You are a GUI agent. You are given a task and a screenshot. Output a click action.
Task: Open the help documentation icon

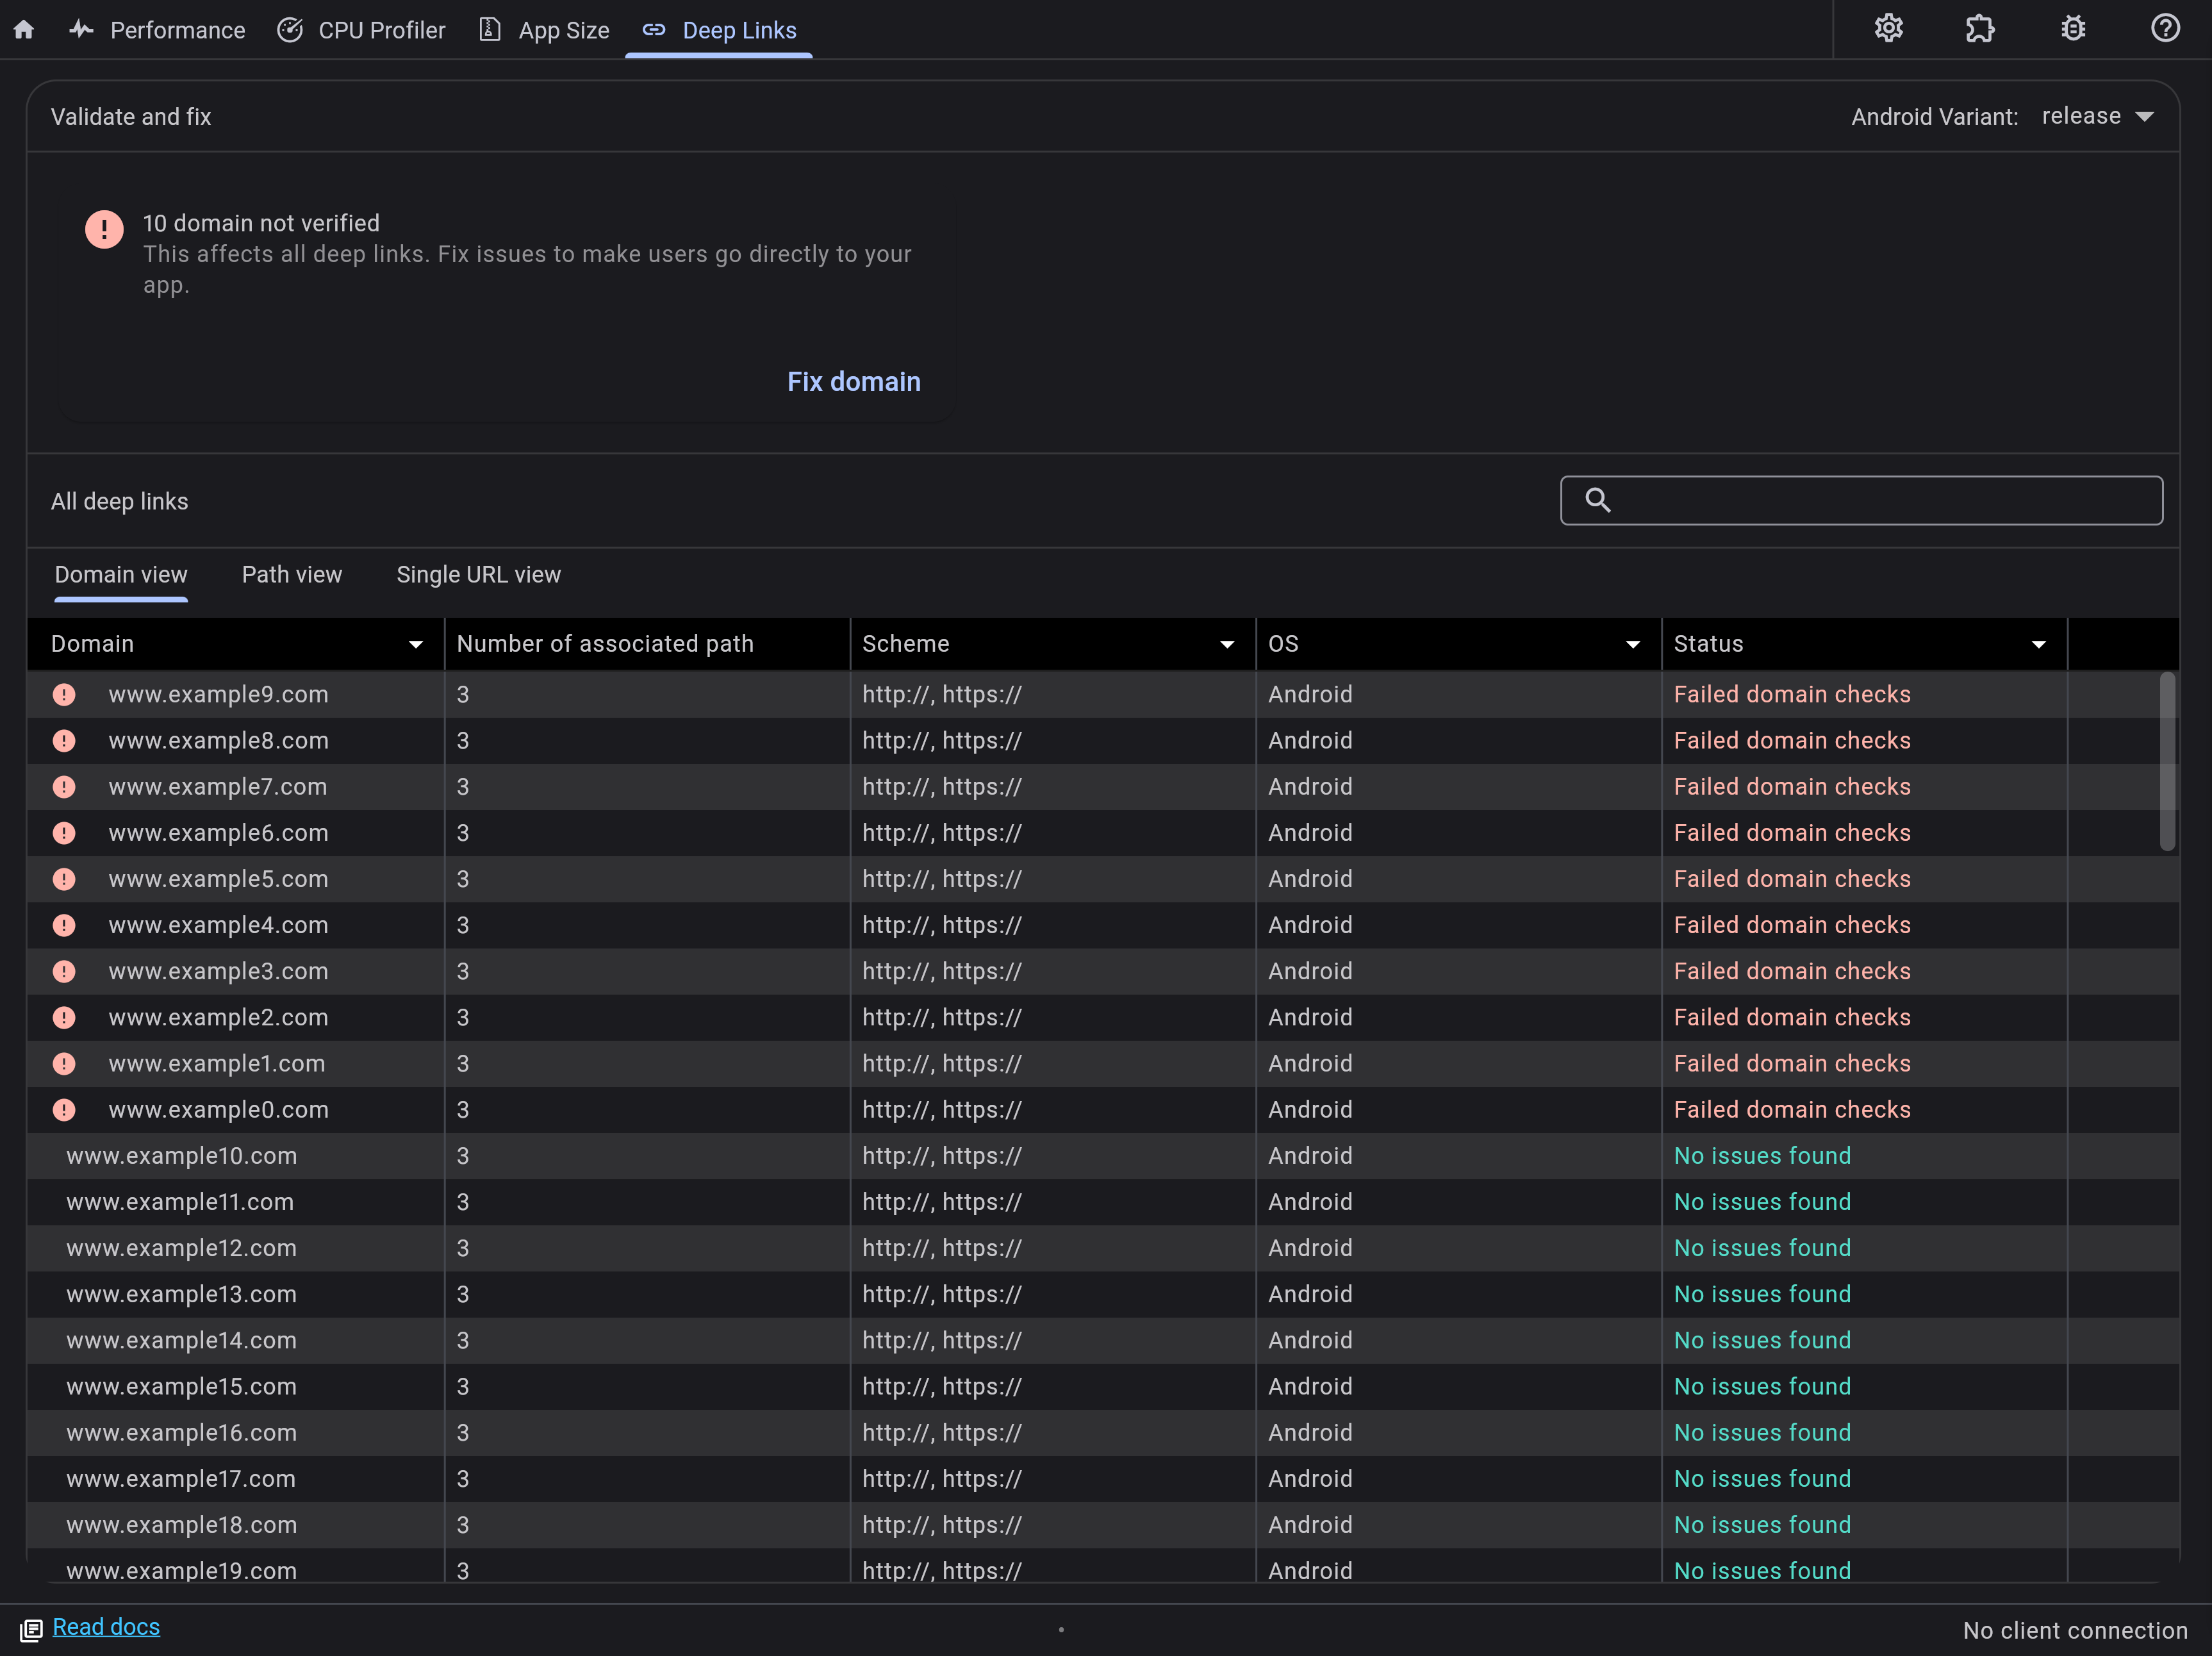point(2164,28)
